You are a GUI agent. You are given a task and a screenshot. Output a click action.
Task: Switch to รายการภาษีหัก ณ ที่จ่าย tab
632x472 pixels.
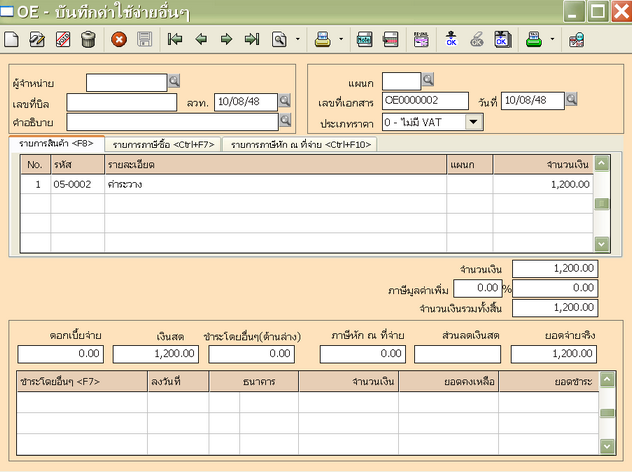coord(300,145)
